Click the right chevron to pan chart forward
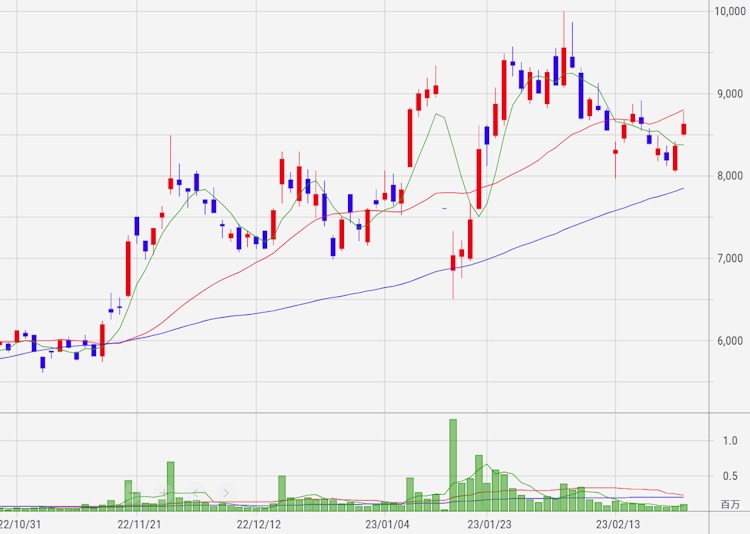The height and width of the screenshot is (534, 750). (x=226, y=492)
